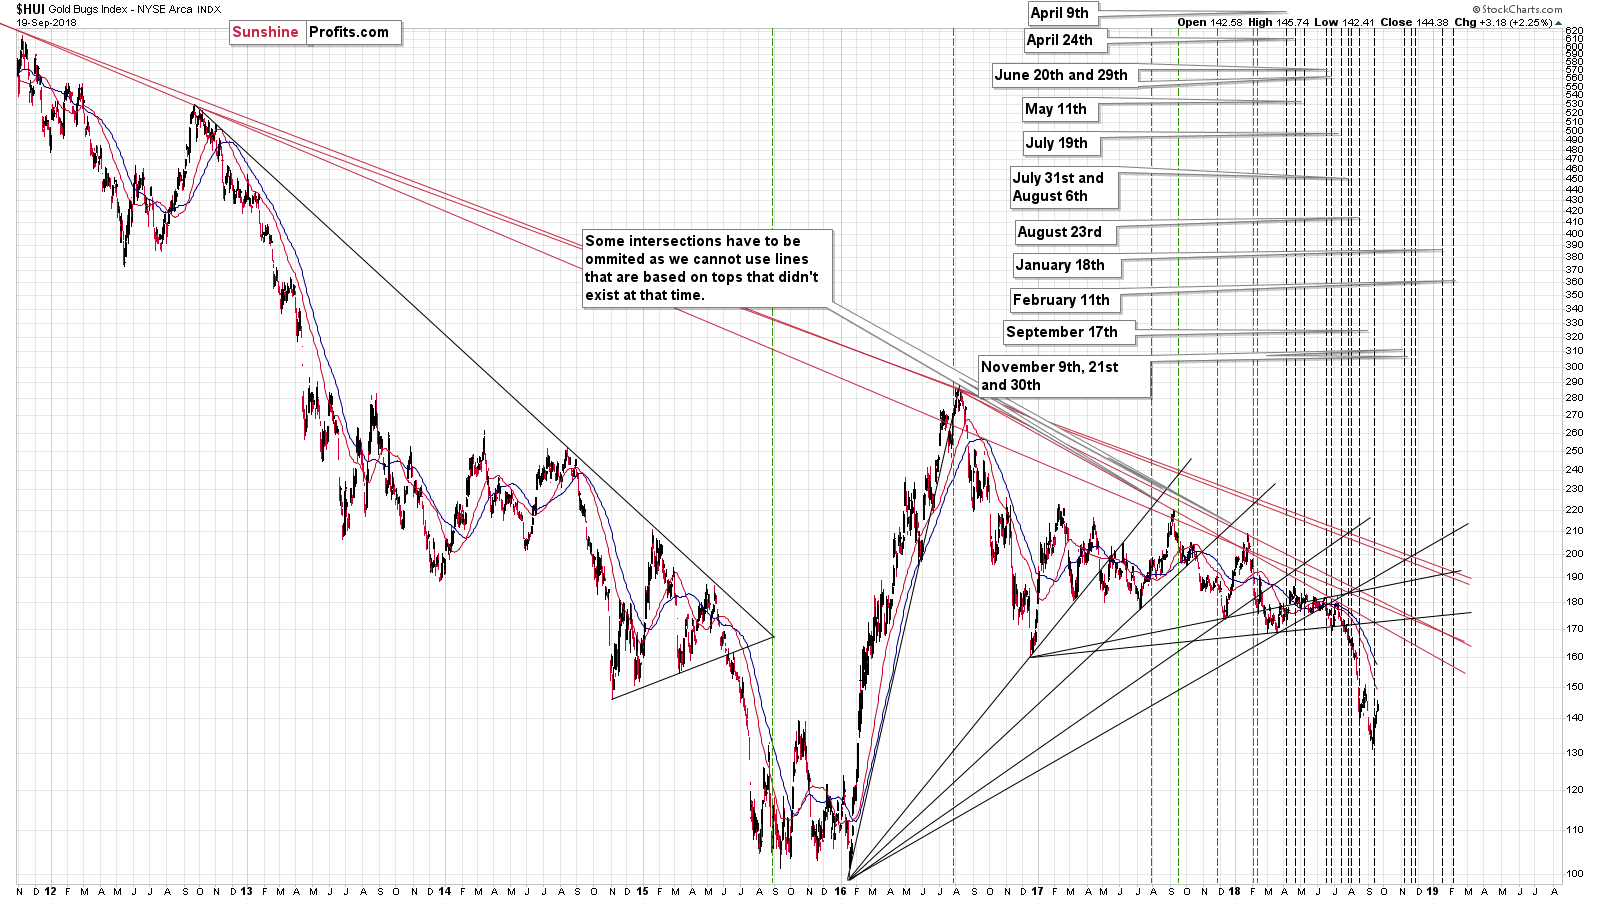Select the February 11th label

1066,300
